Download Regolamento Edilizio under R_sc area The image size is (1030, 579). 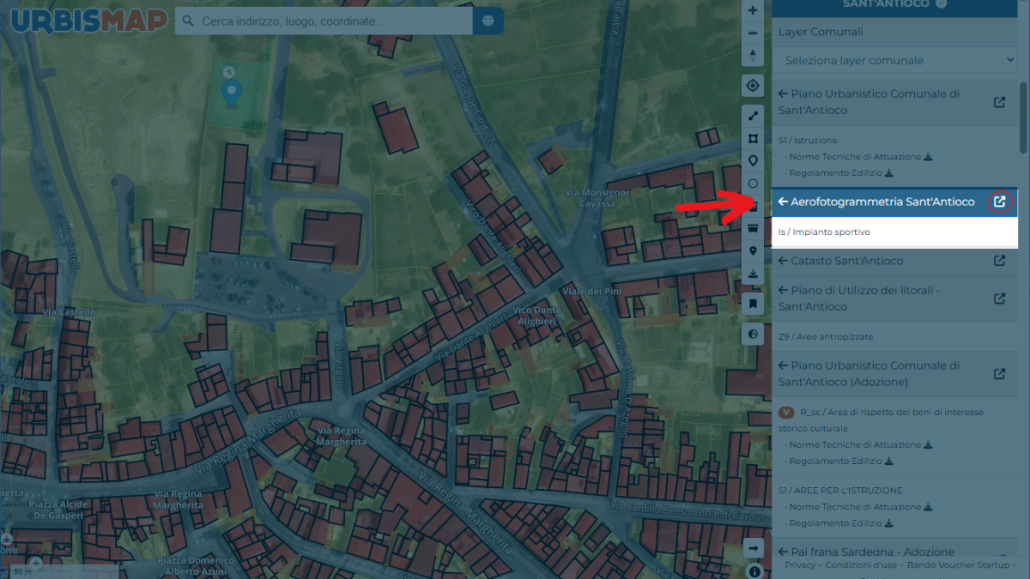click(x=889, y=461)
